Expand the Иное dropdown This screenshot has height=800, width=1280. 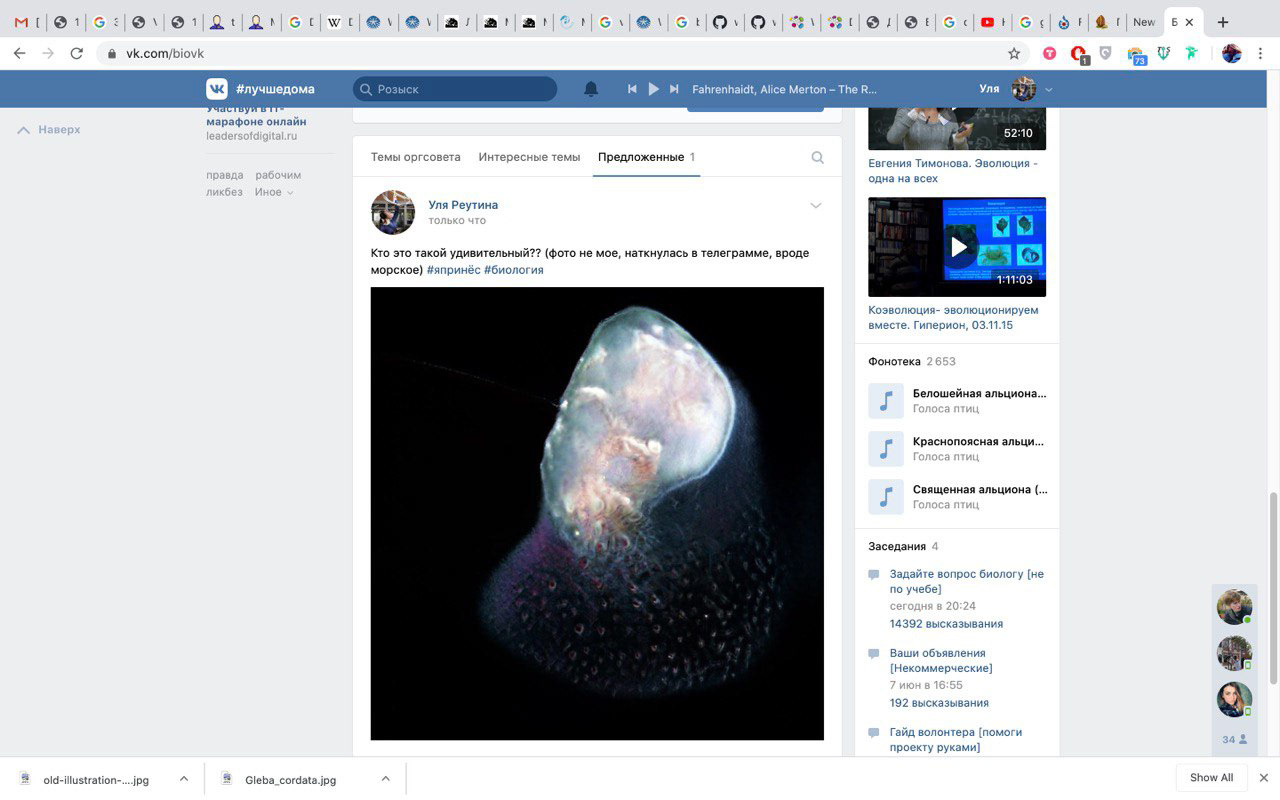tap(274, 192)
